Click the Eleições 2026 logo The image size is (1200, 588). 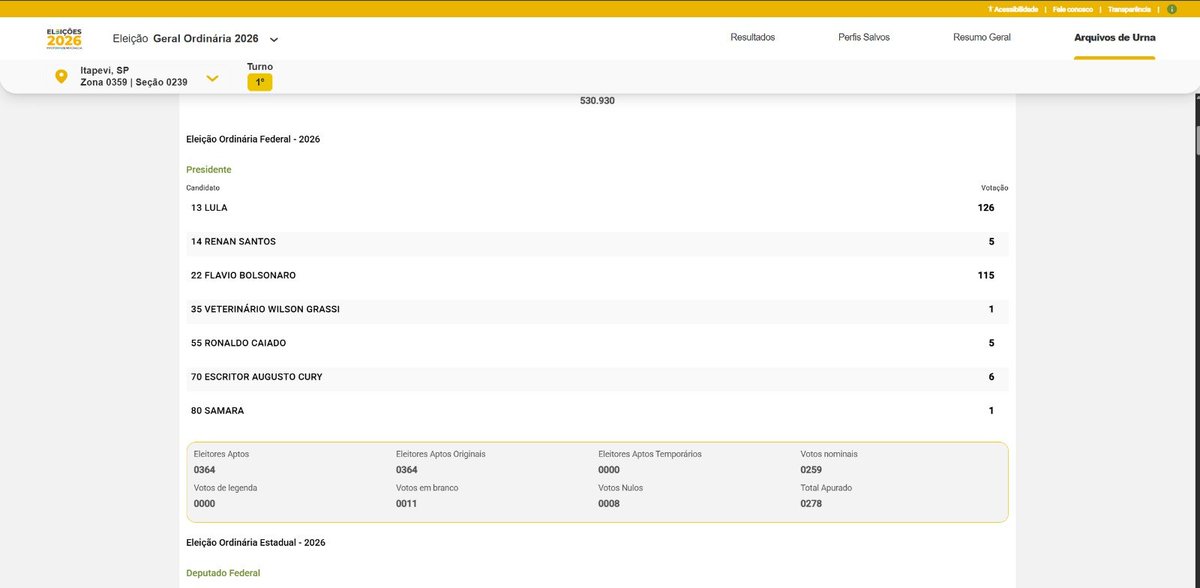[64, 39]
